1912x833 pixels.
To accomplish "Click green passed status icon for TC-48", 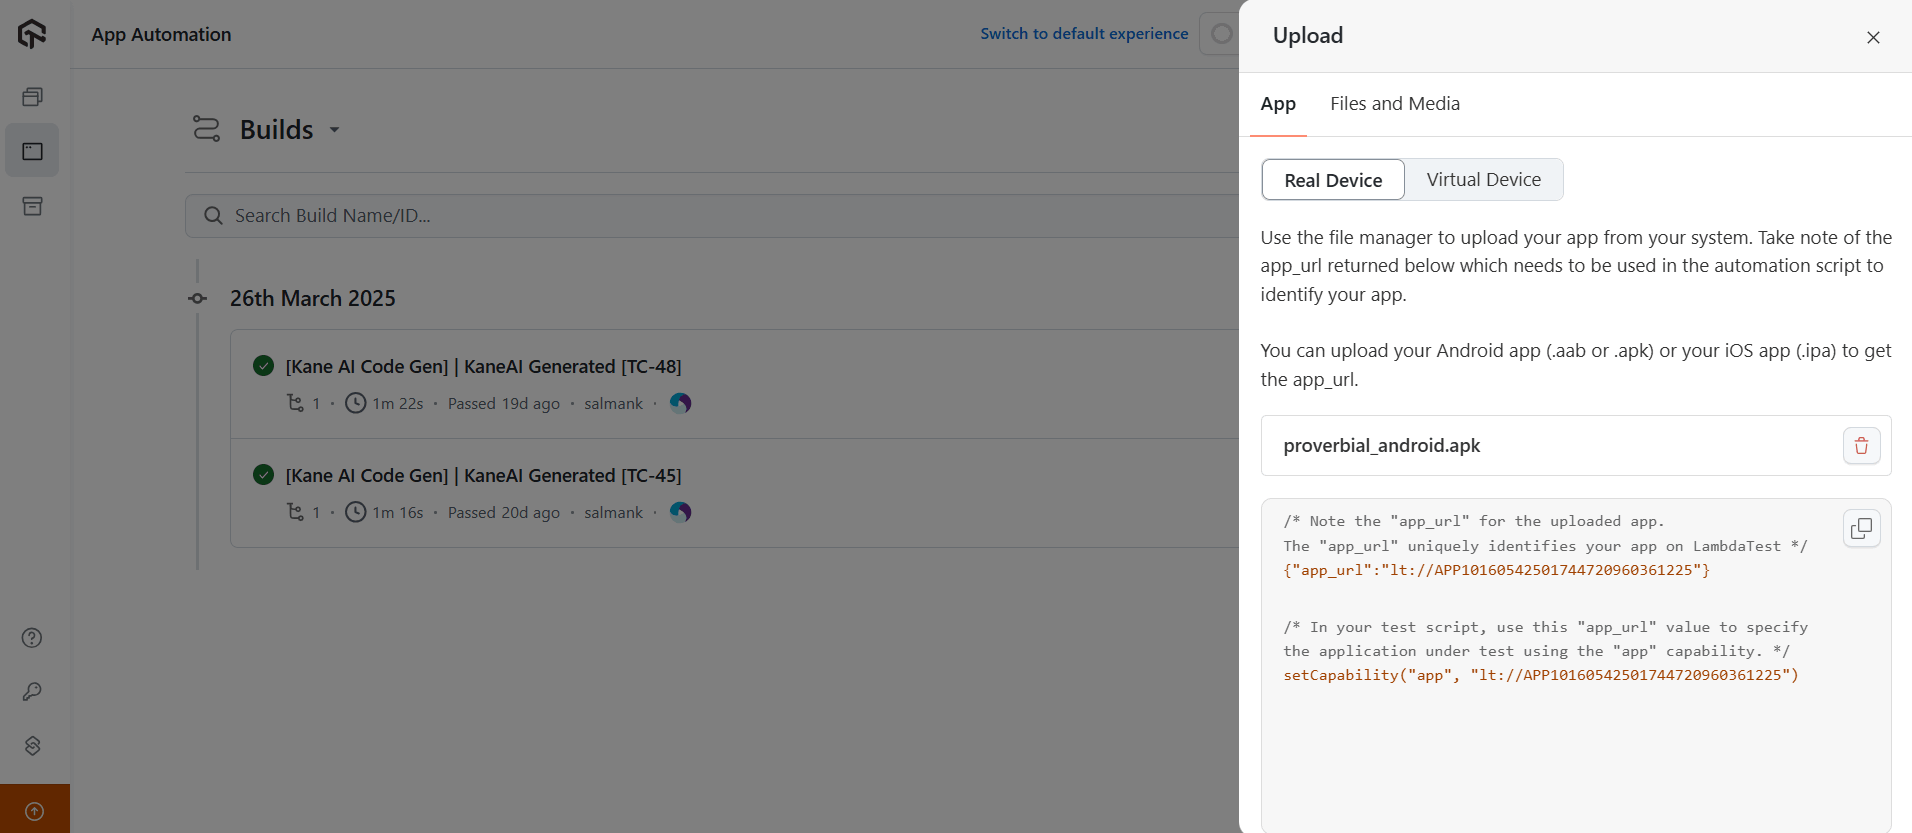I will pyautogui.click(x=263, y=366).
